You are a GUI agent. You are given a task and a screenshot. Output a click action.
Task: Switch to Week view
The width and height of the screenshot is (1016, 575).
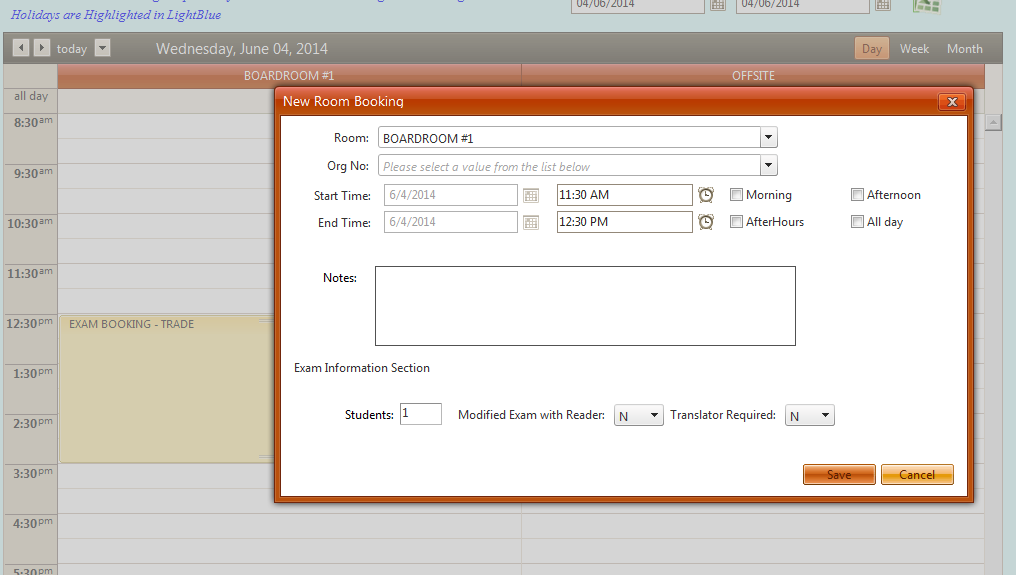click(914, 49)
